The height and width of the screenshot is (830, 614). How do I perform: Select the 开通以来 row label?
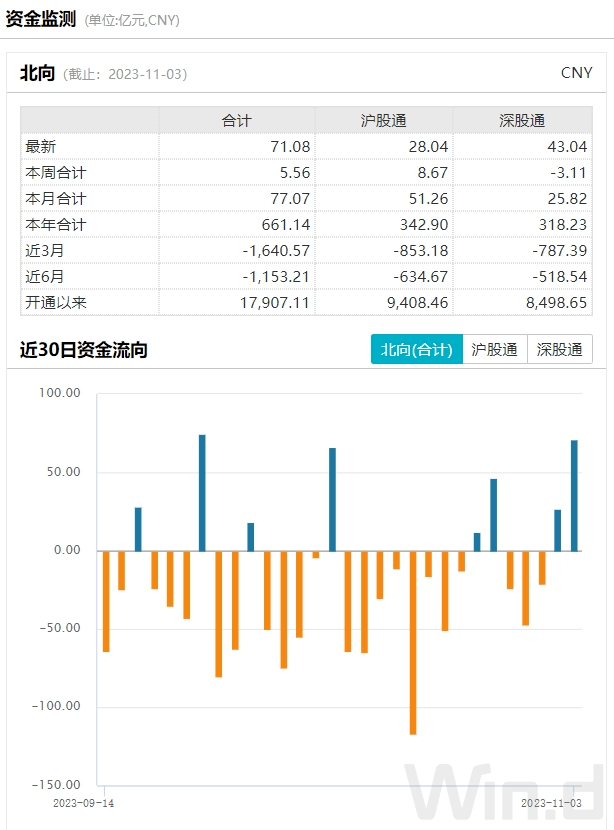(x=56, y=302)
